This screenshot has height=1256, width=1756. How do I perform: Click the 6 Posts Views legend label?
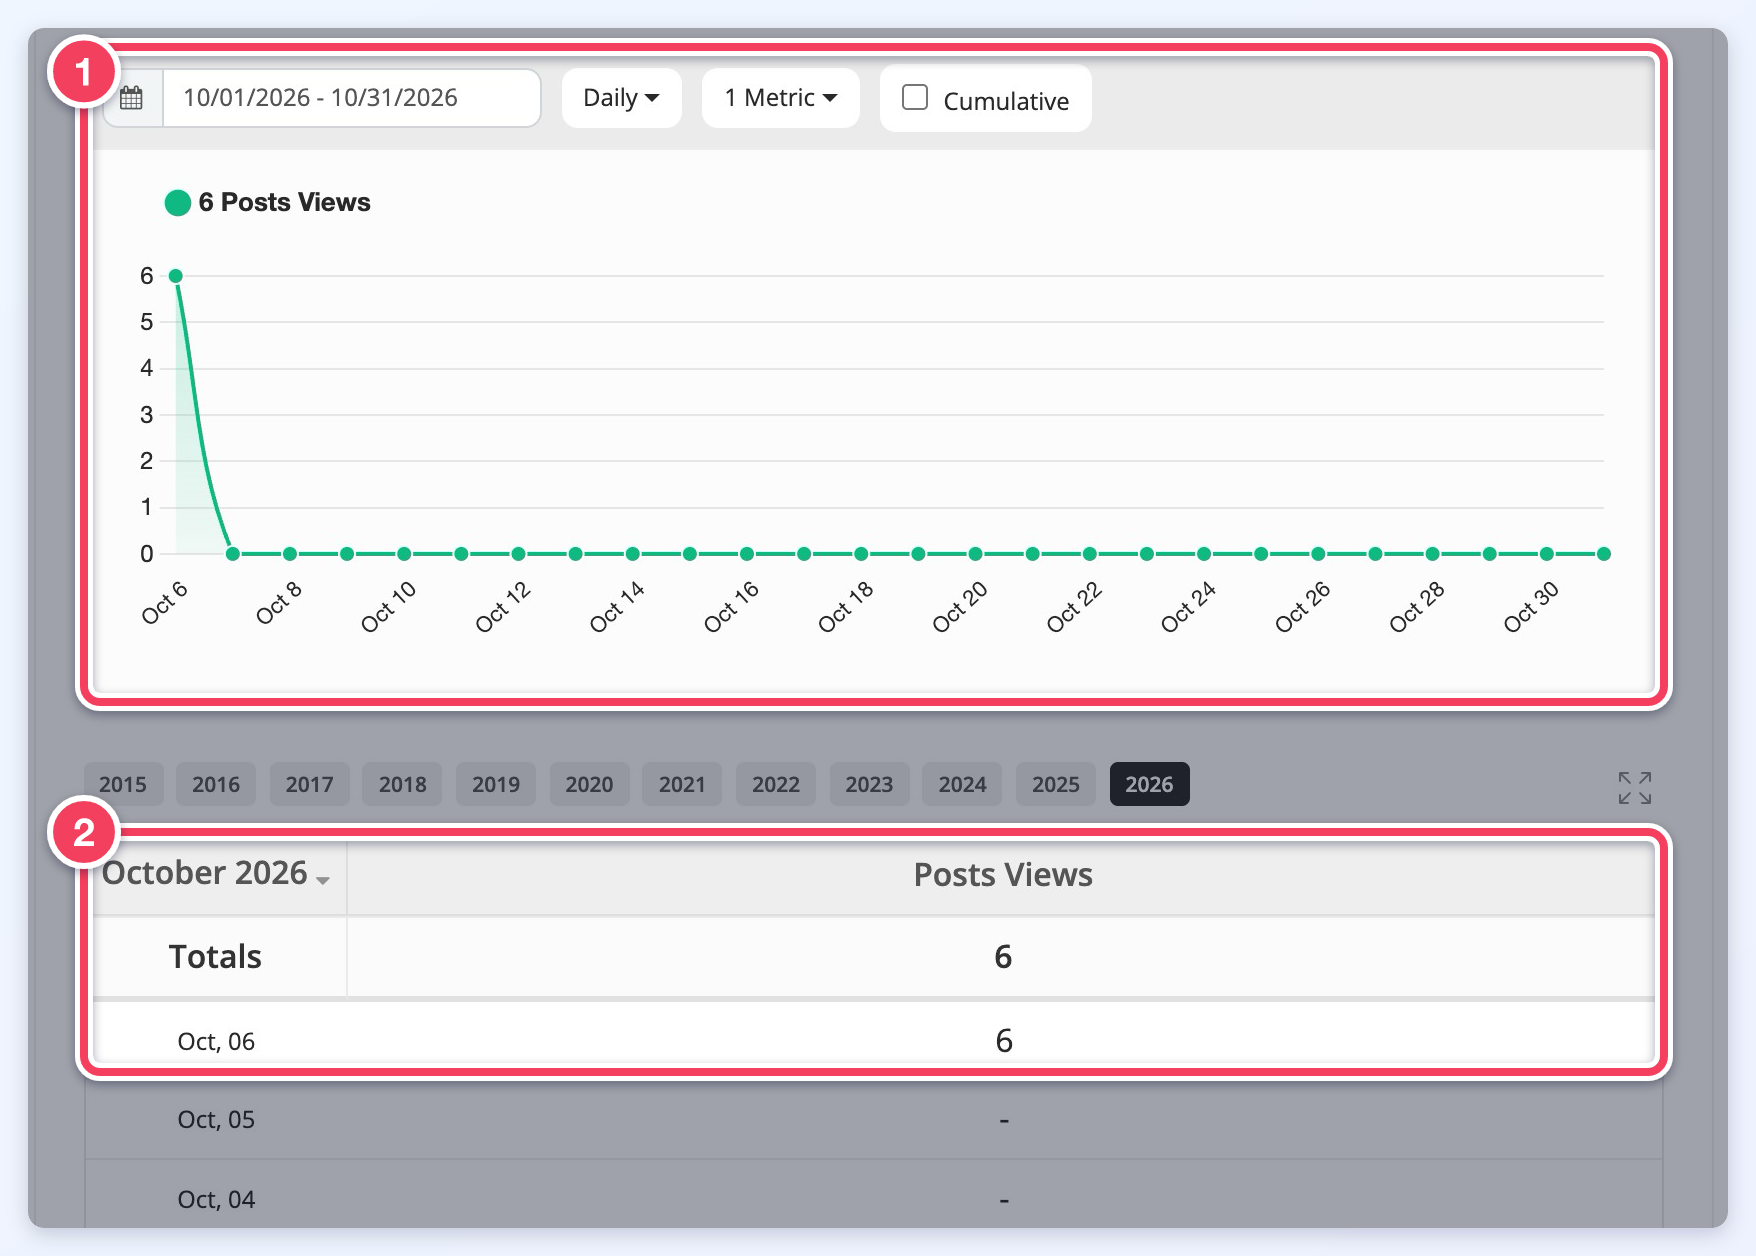[285, 203]
